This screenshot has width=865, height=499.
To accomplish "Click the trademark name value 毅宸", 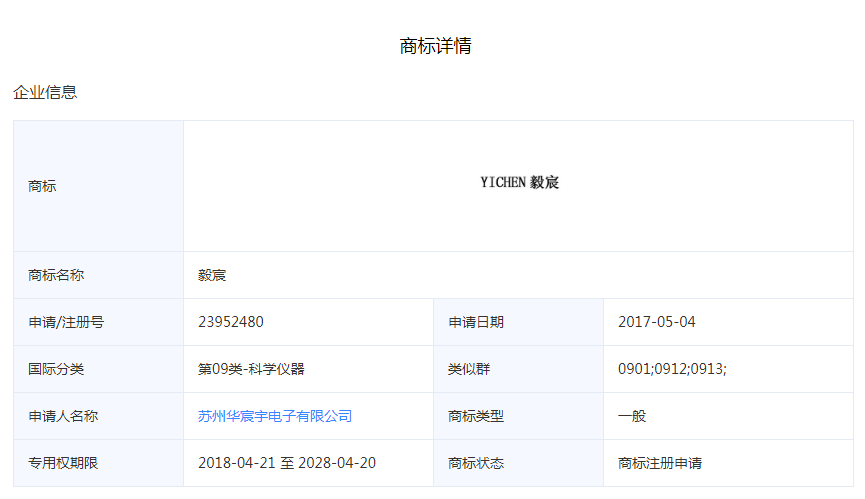I will point(212,275).
